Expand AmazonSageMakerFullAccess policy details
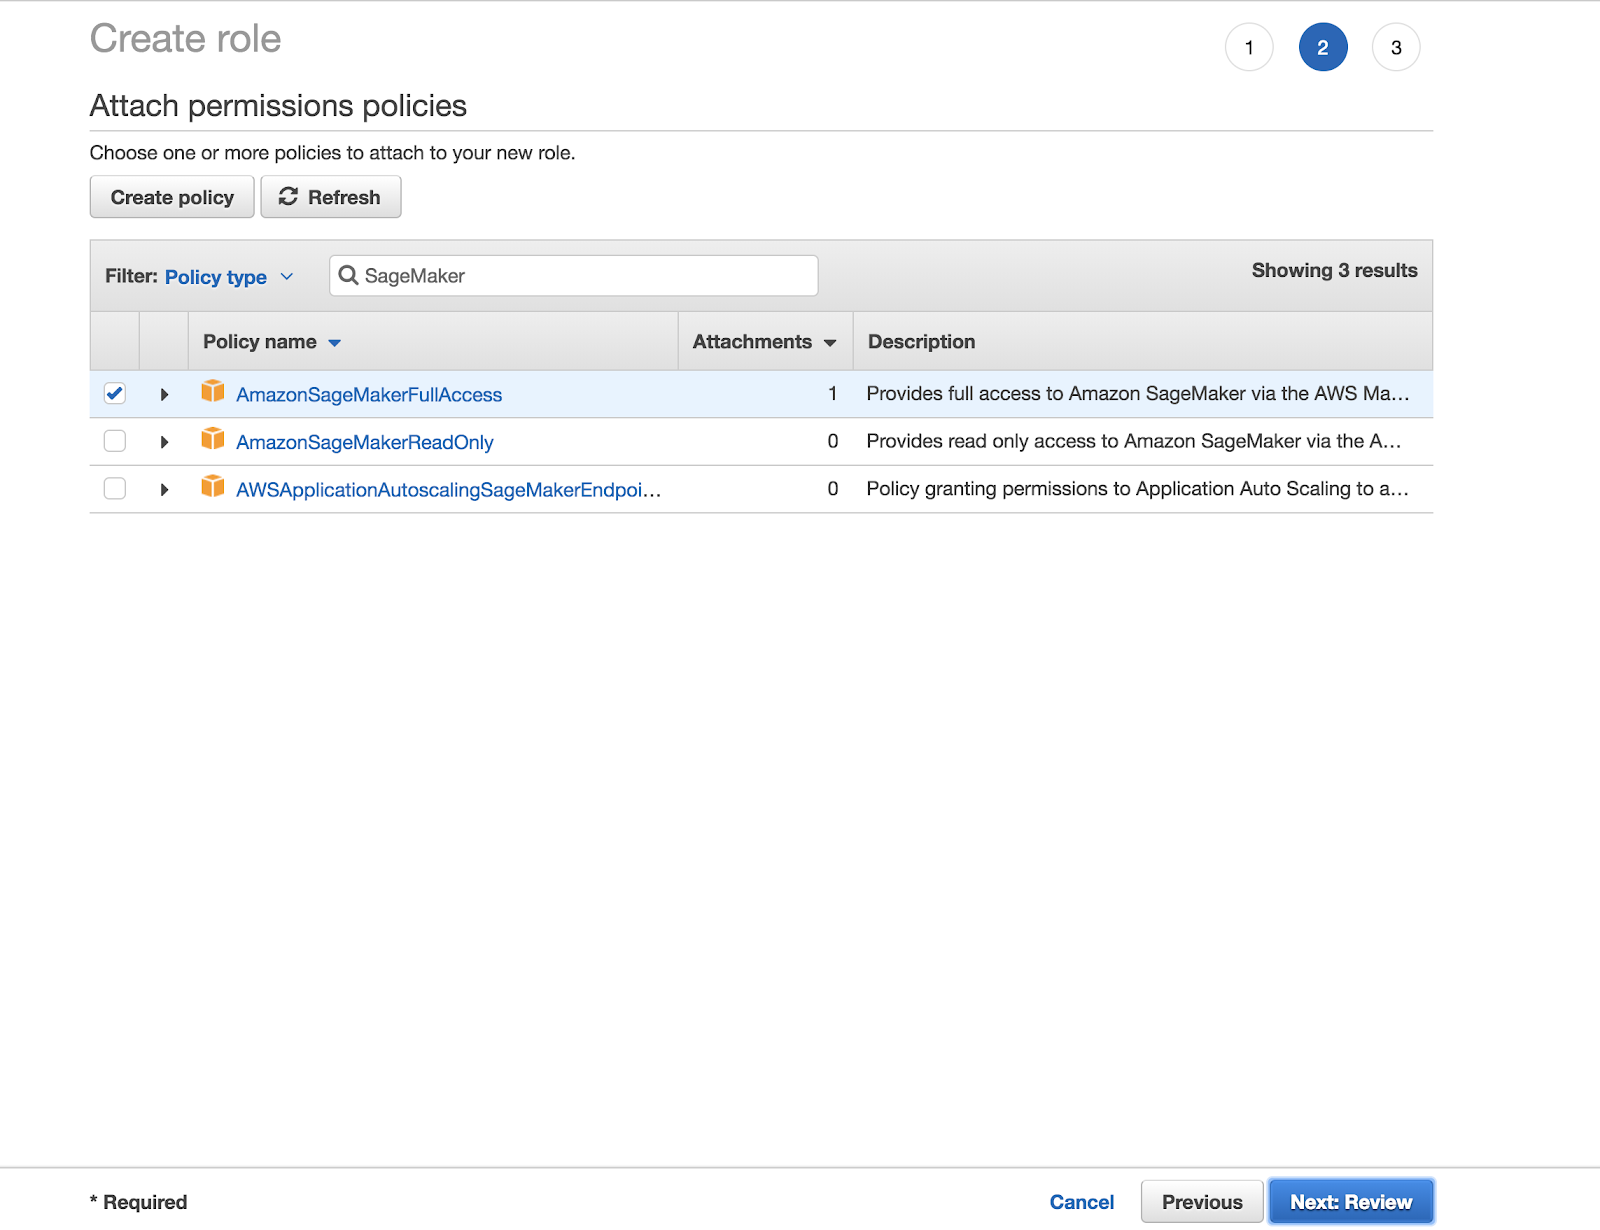The image size is (1600, 1230). 164,395
